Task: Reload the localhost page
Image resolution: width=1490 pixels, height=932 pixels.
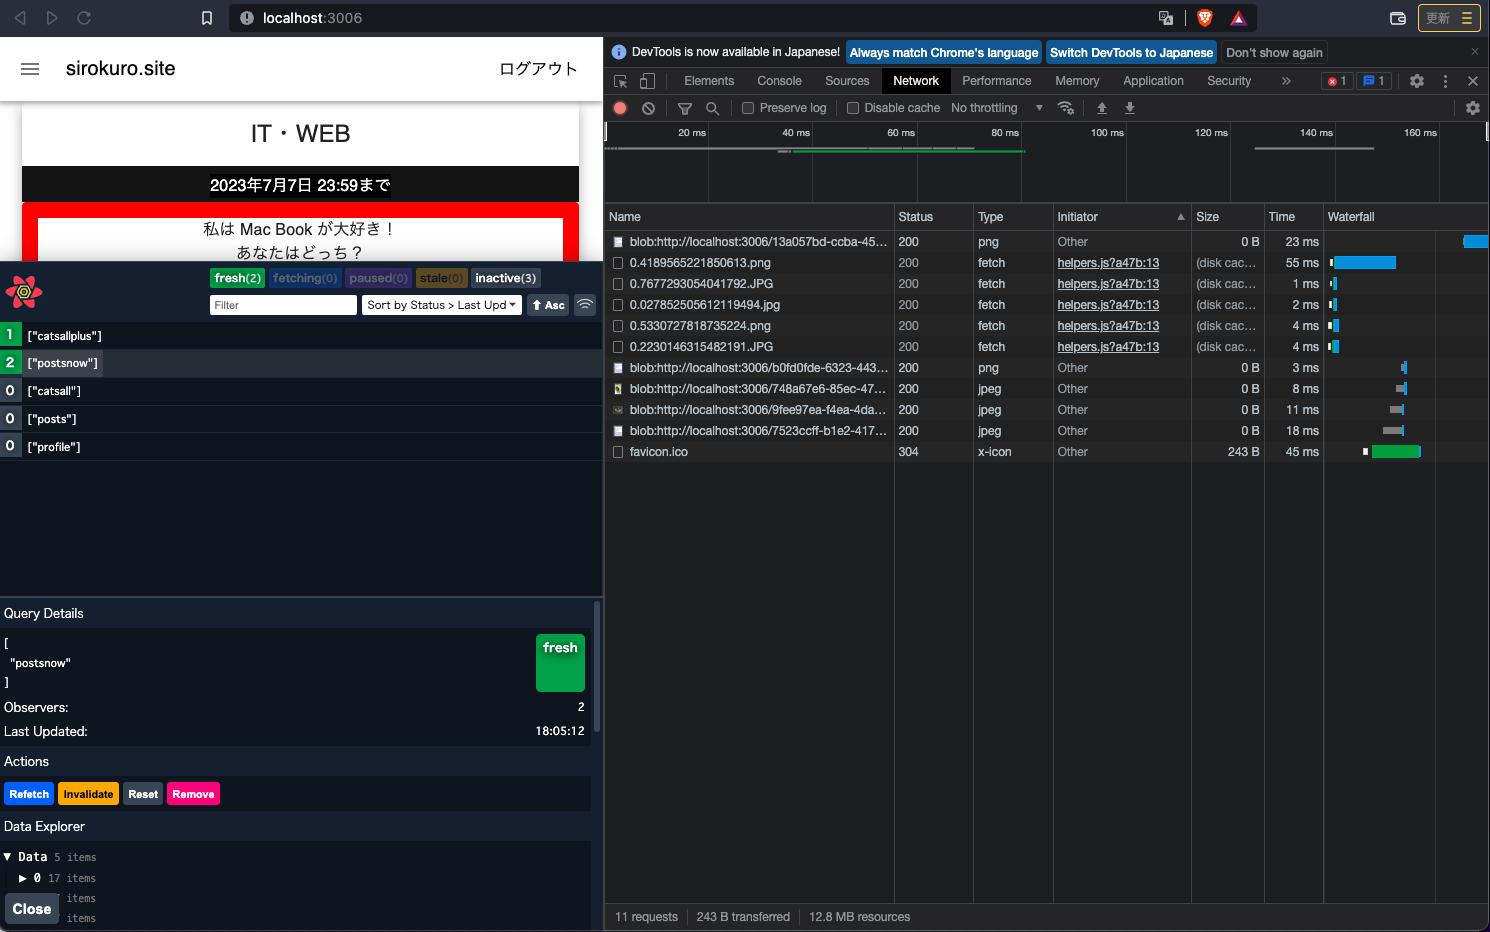Action: click(84, 18)
